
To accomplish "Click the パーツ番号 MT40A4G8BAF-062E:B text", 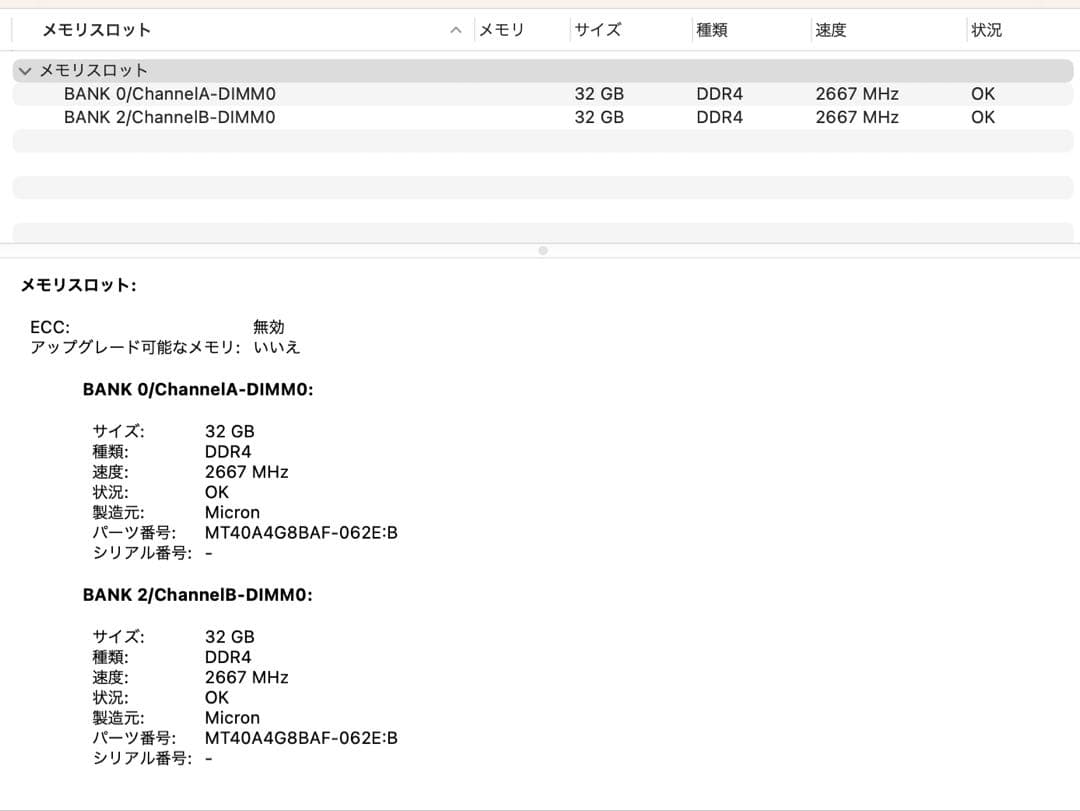I will [x=300, y=532].
